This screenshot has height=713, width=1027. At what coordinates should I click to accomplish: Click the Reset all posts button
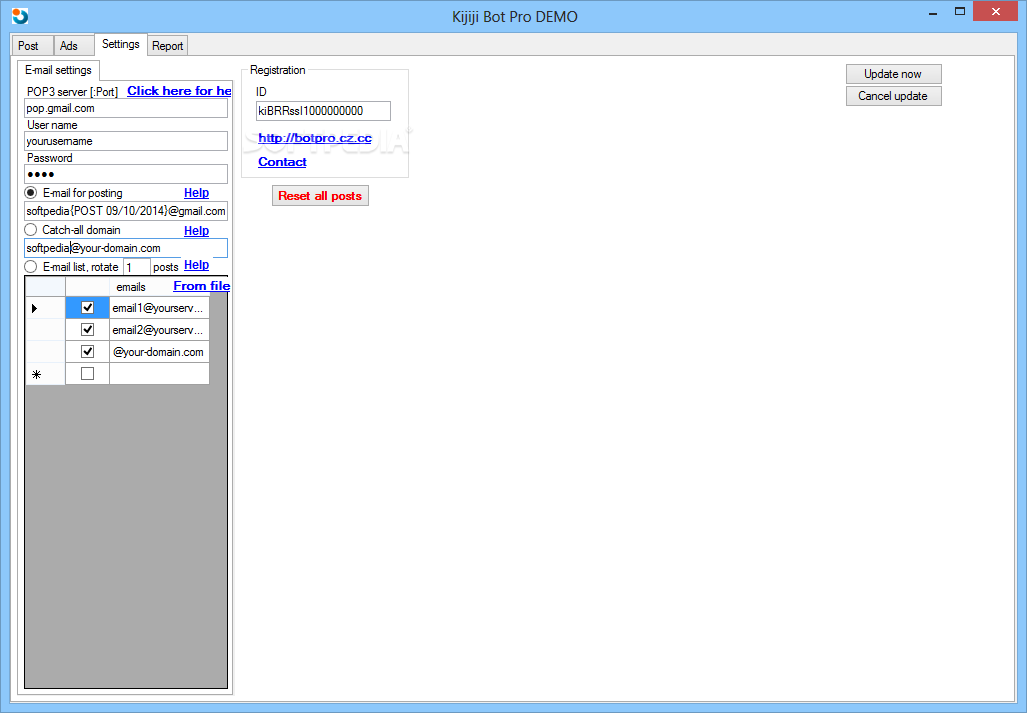(320, 196)
